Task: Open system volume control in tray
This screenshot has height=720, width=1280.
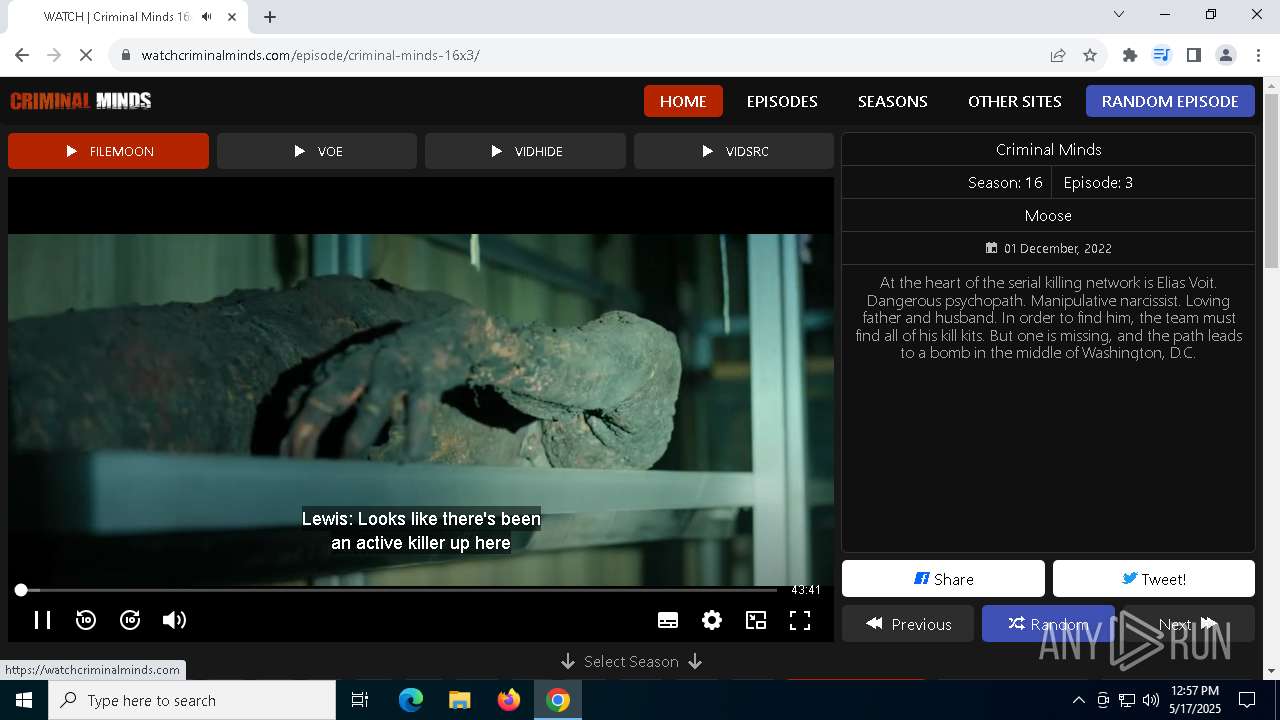Action: pyautogui.click(x=1151, y=700)
